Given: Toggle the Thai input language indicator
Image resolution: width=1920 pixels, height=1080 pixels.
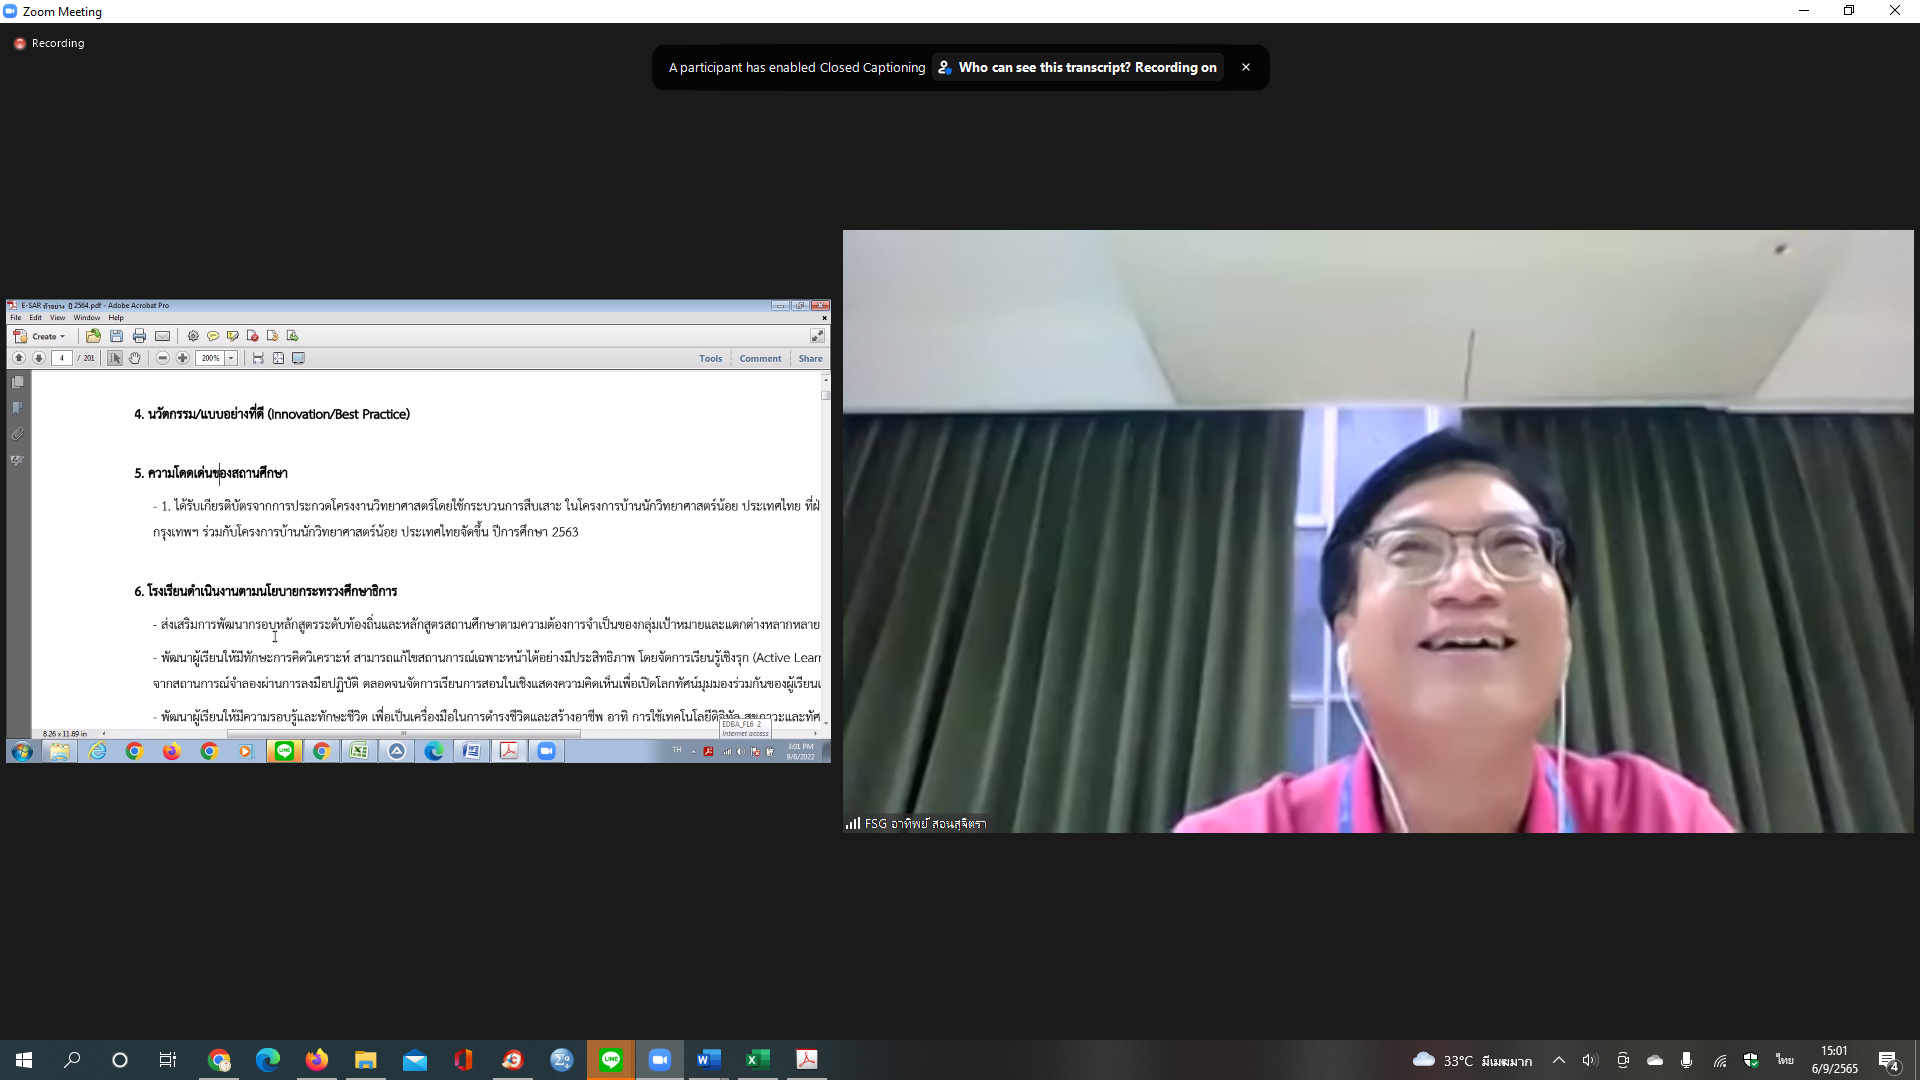Looking at the screenshot, I should [x=1784, y=1060].
